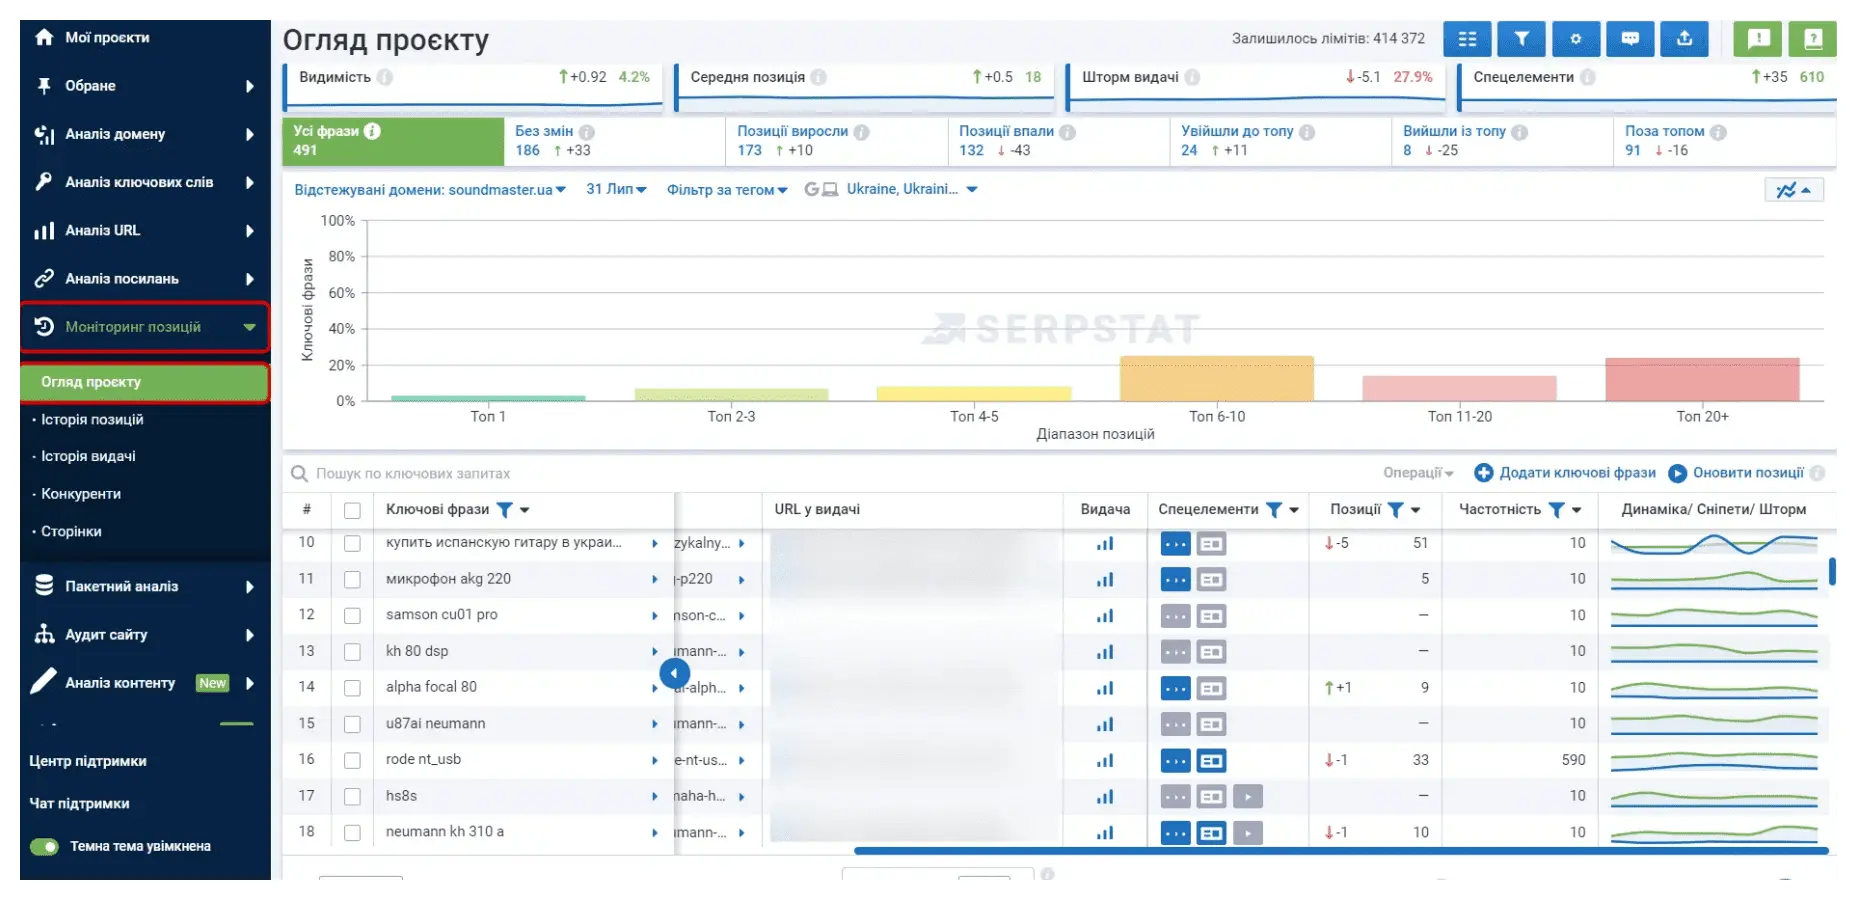The image size is (1857, 900).
Task: Click the horizontal table scrollbar
Action: click(x=1341, y=852)
